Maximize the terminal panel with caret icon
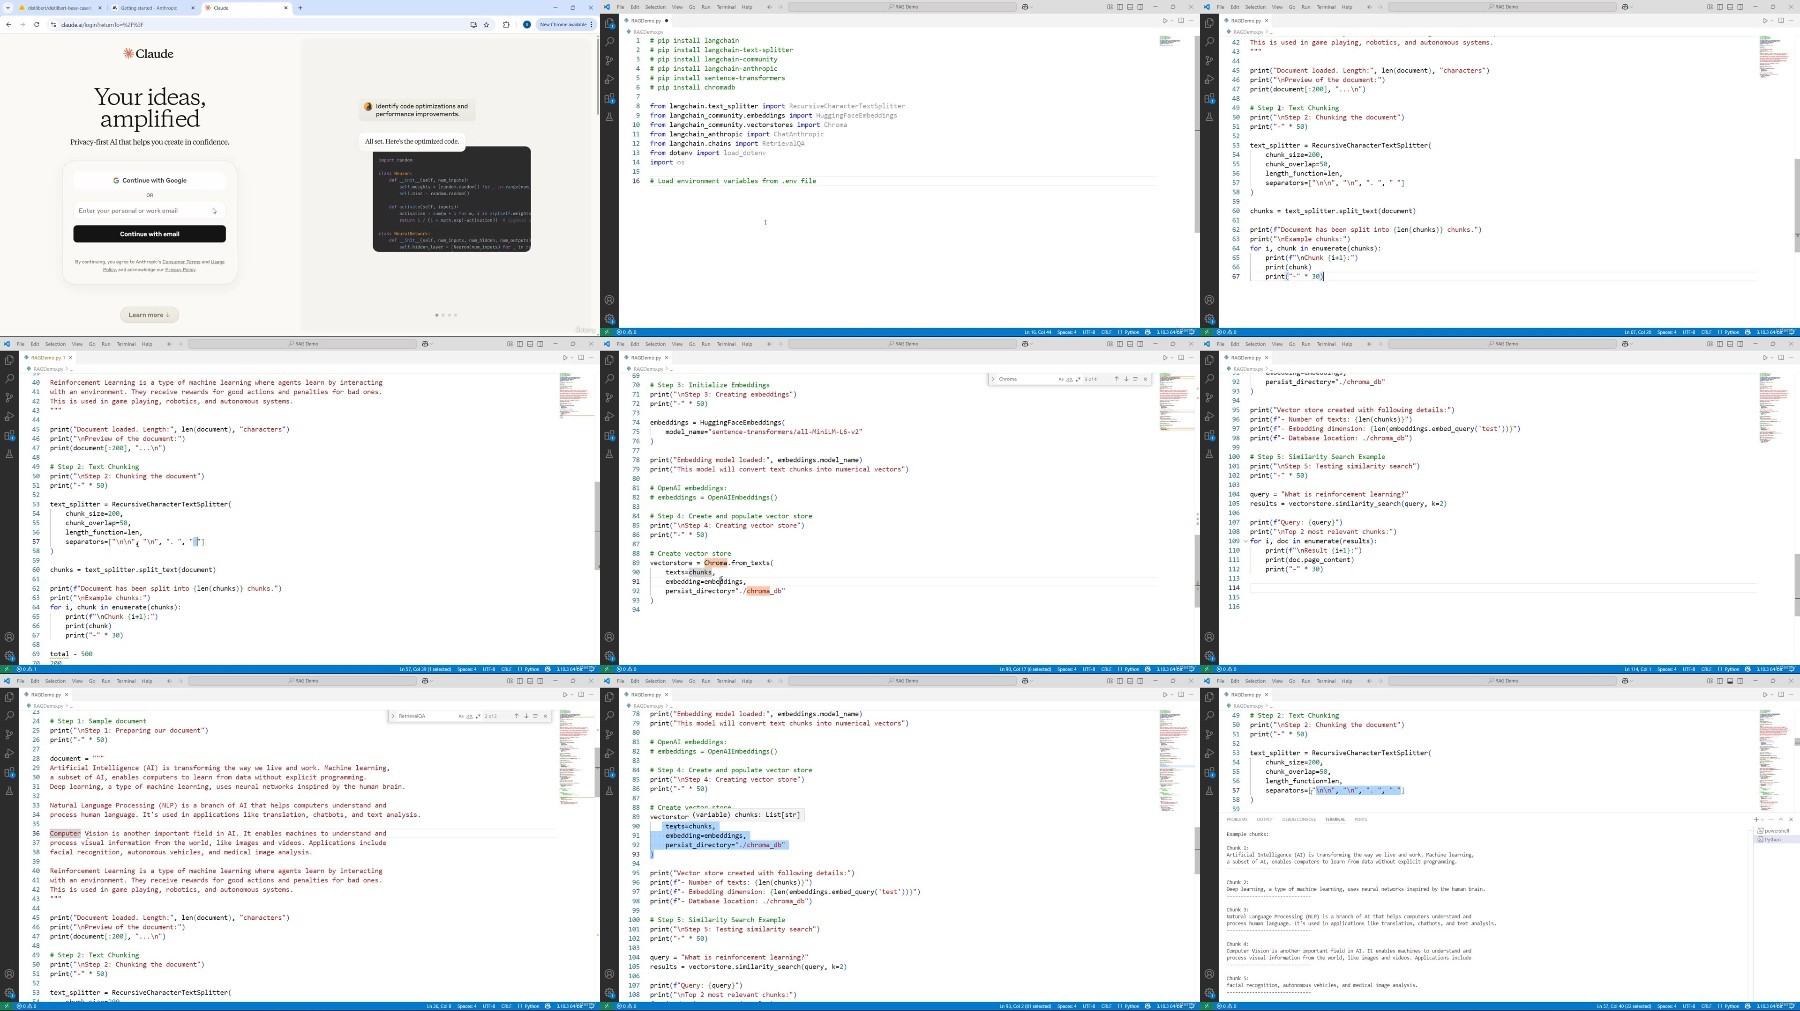1800x1011 pixels. 1781,819
